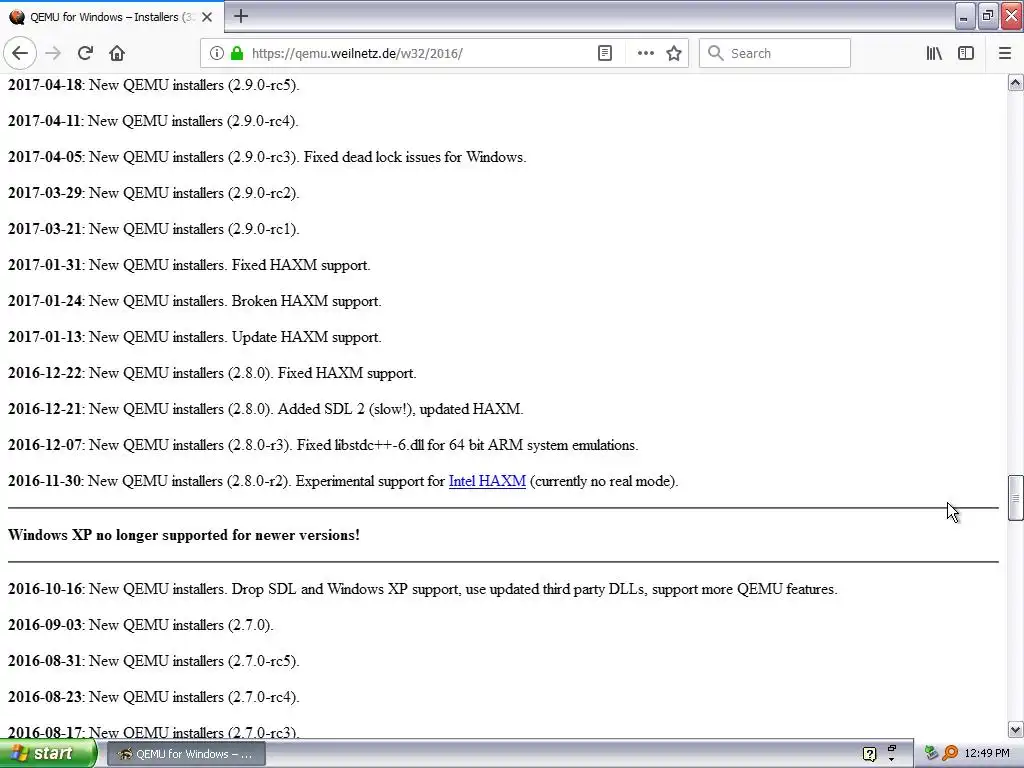Click the 'Added SDL 2 (slow!)' text
The image size is (1024, 768).
pos(346,409)
